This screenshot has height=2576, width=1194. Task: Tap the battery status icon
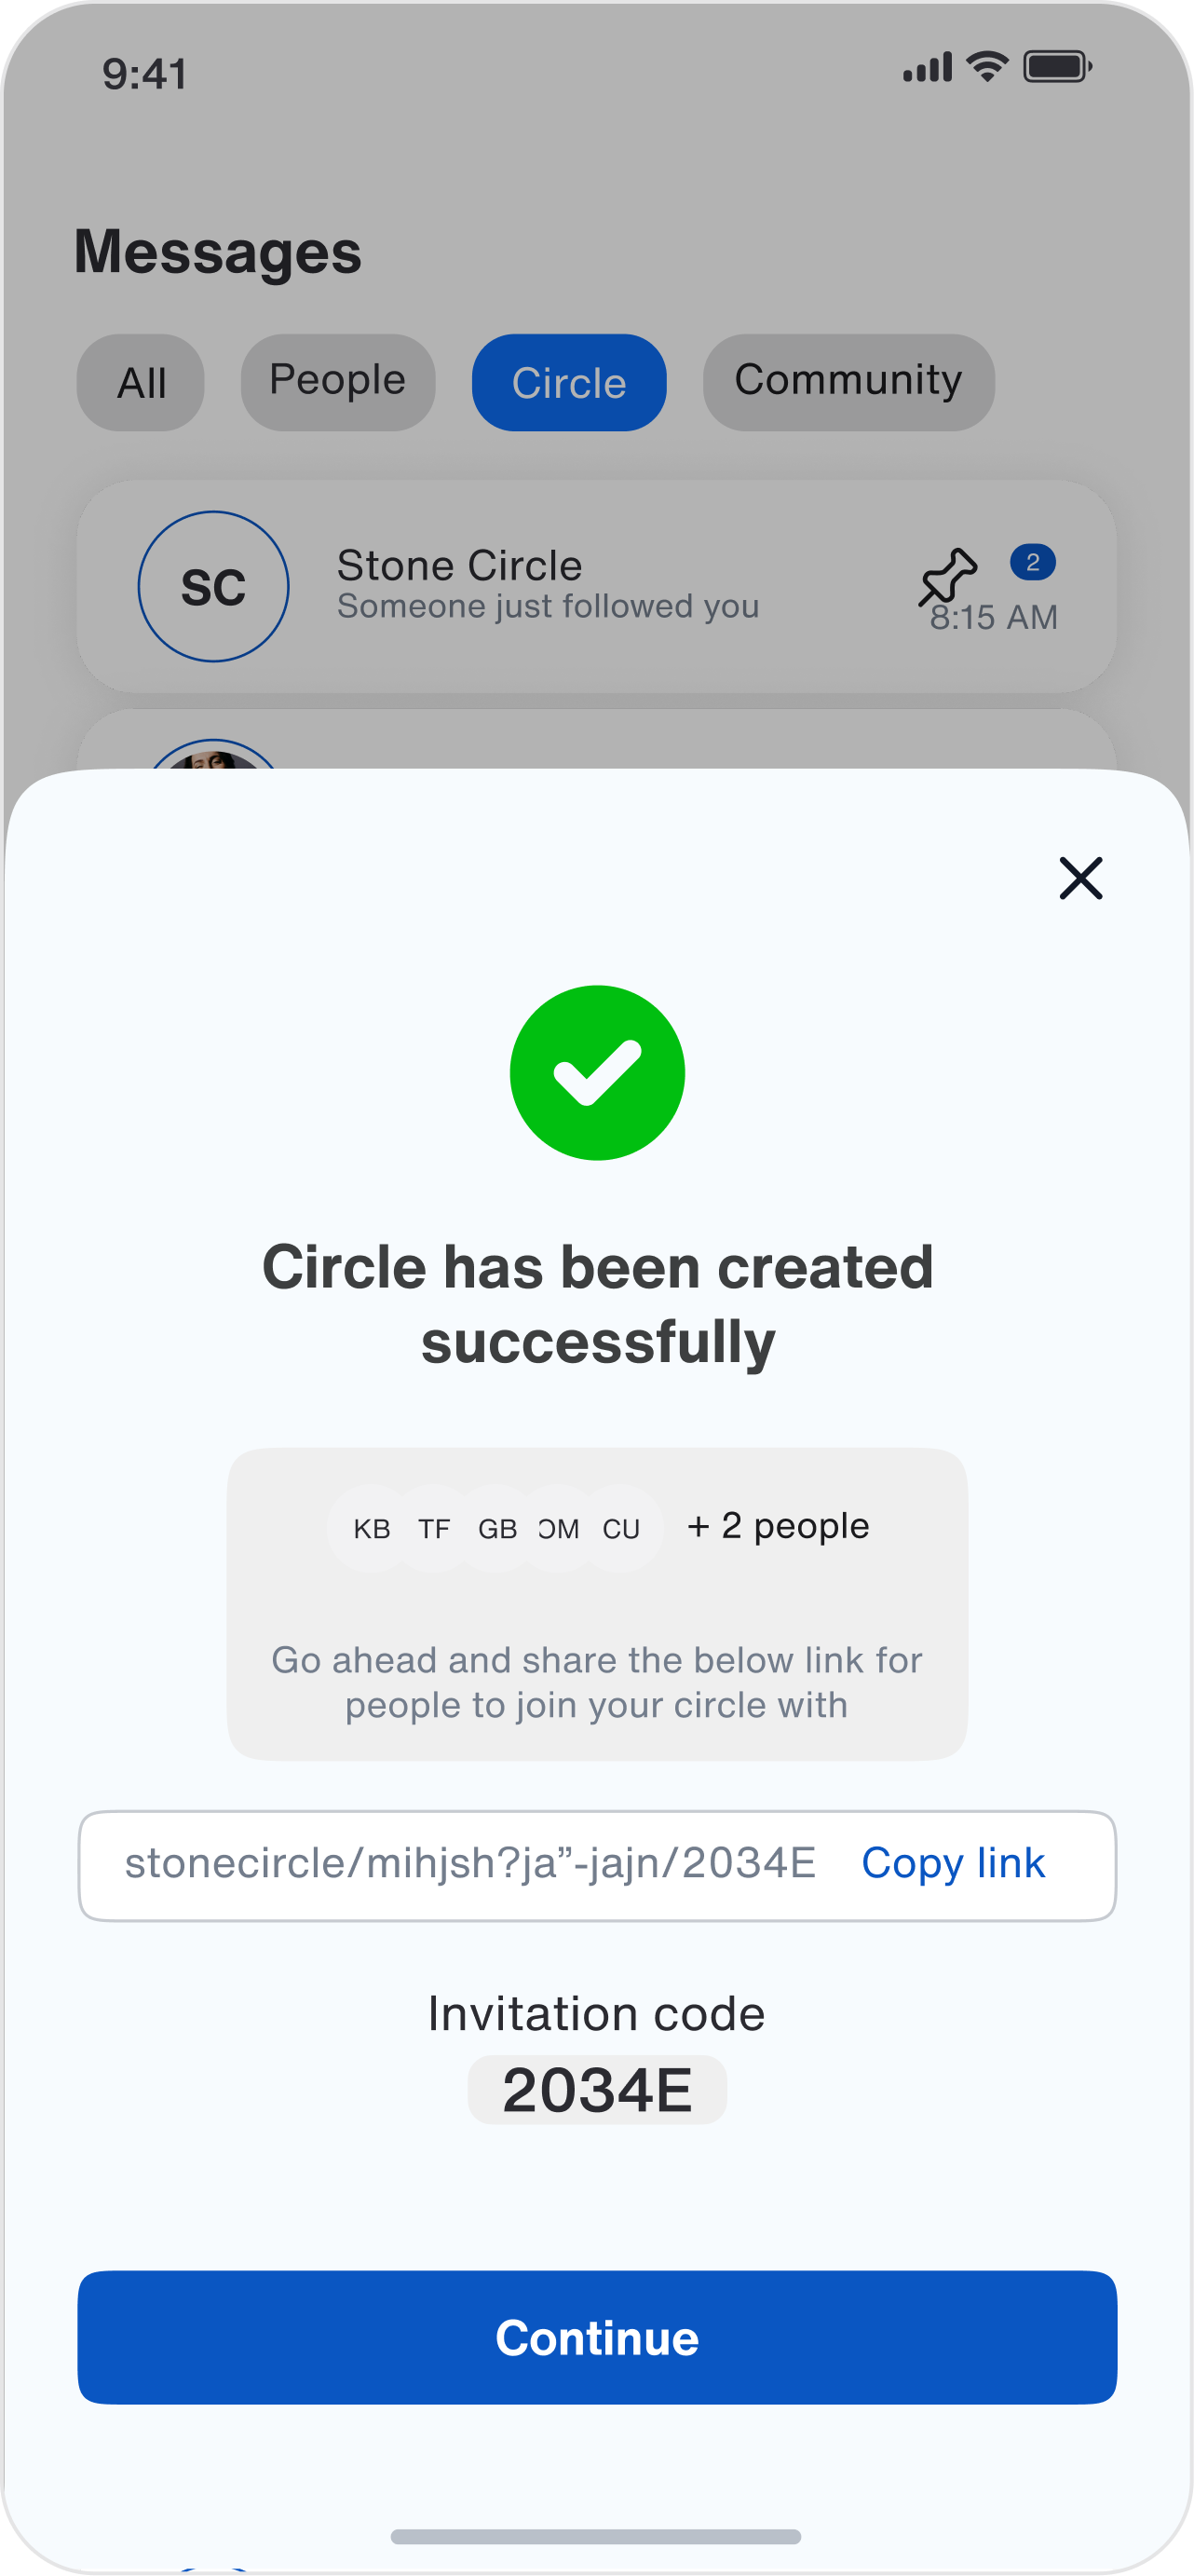pos(1057,67)
